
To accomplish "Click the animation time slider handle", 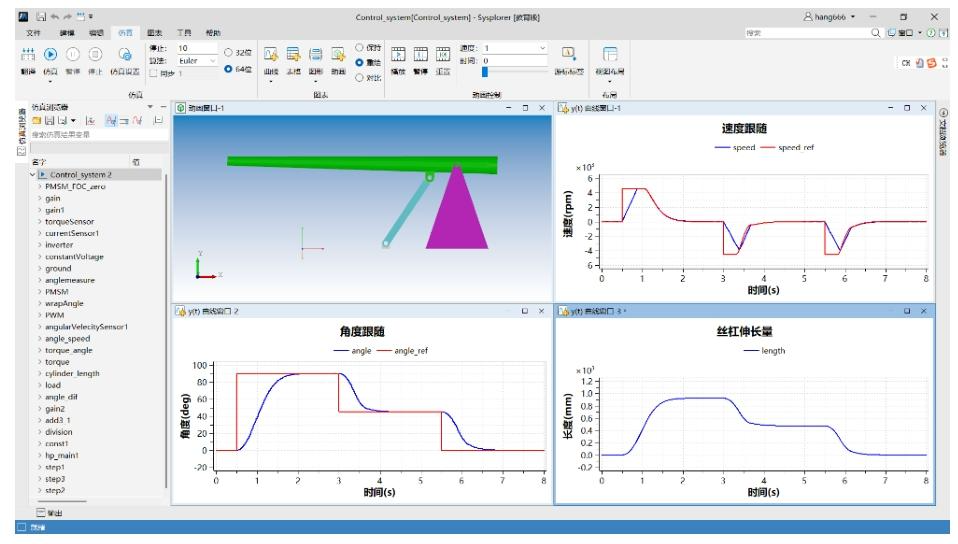I will click(485, 72).
